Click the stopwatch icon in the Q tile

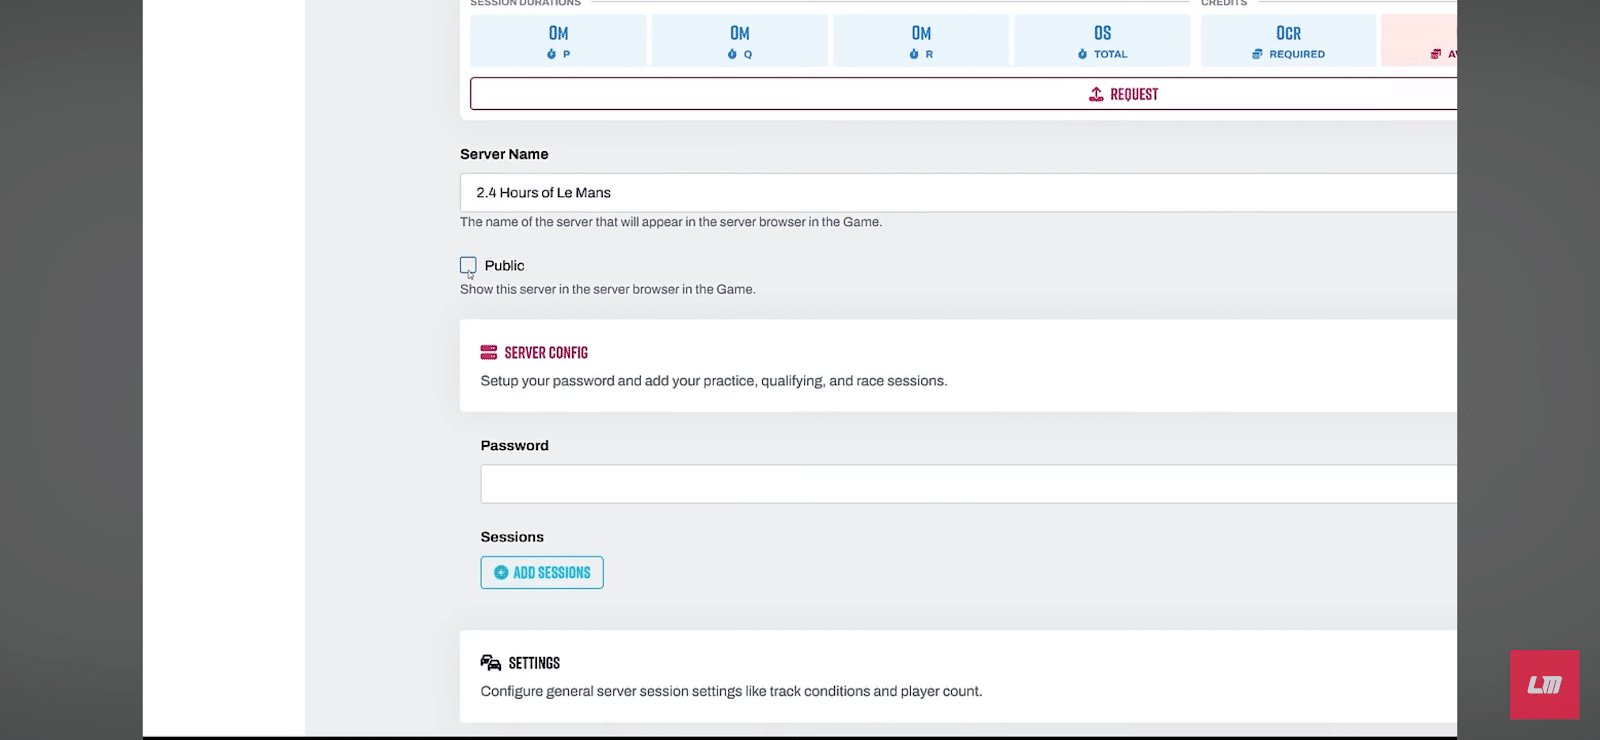(x=732, y=54)
